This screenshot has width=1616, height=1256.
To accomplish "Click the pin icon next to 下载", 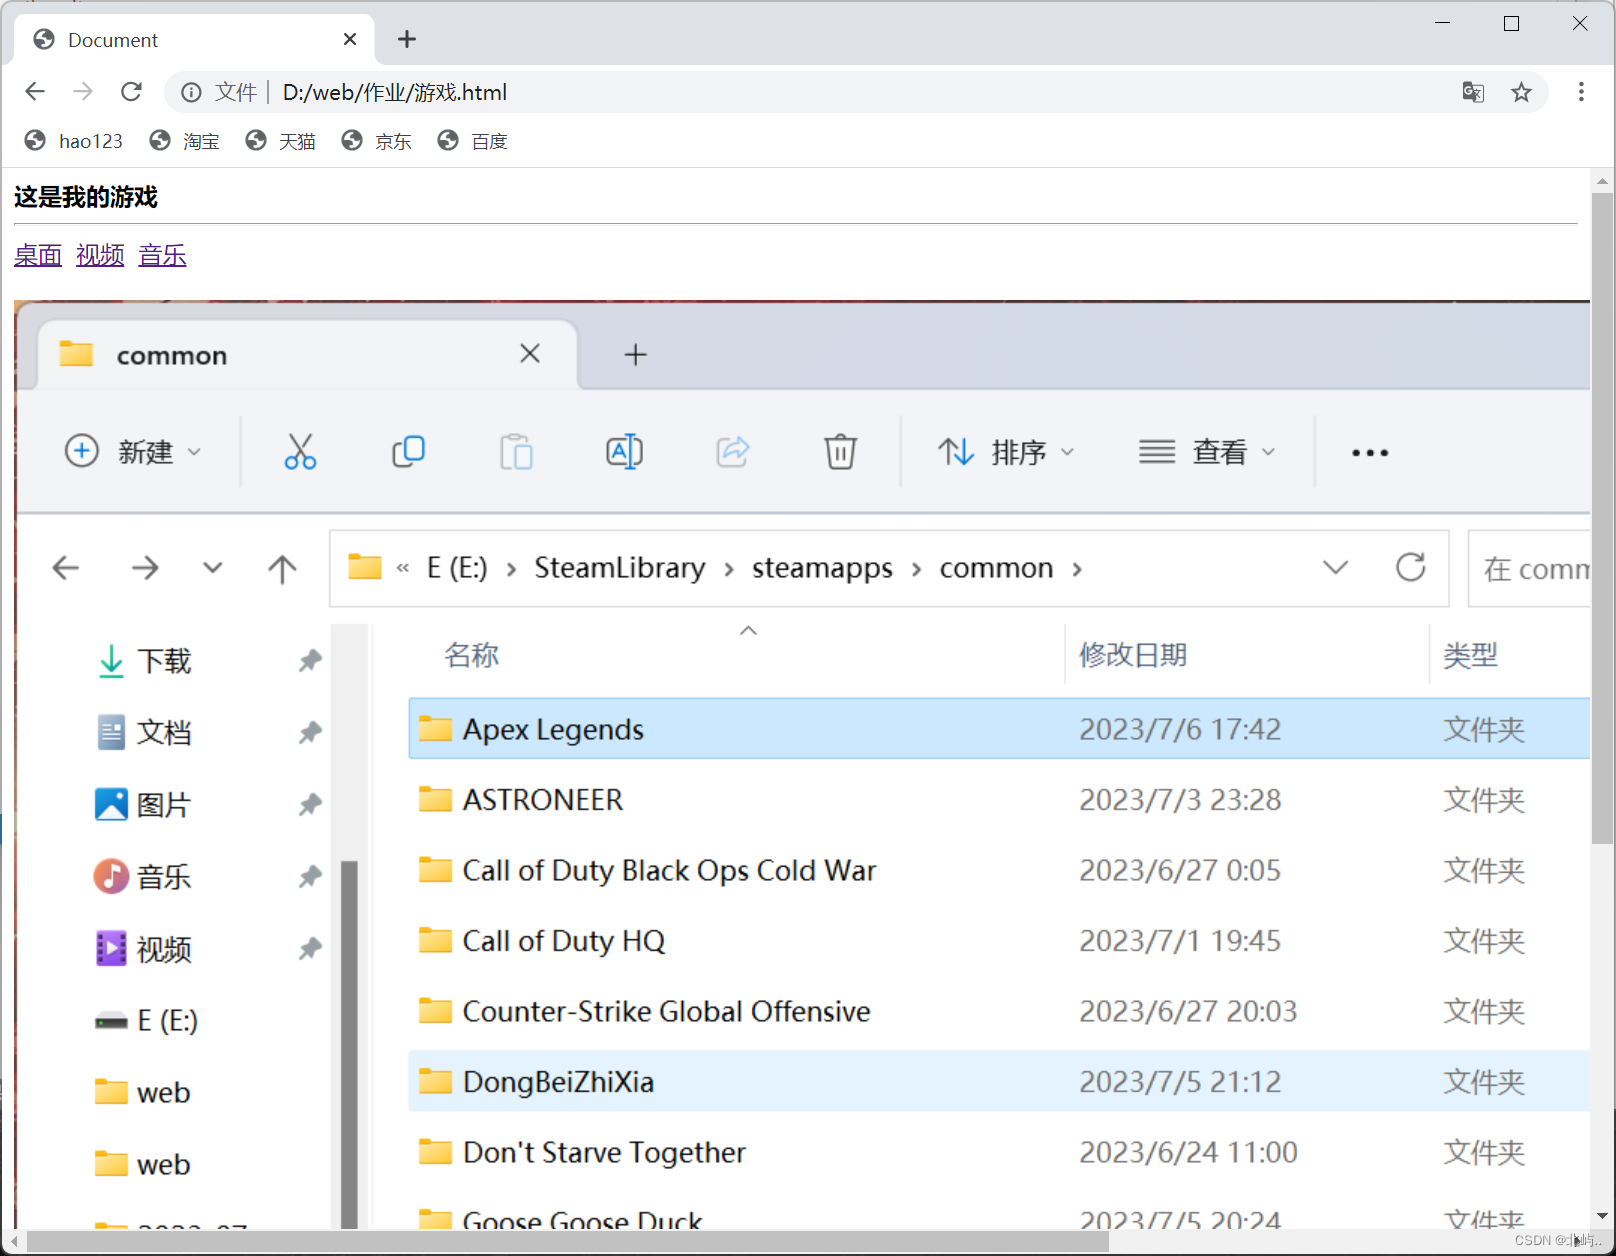I will tap(310, 660).
